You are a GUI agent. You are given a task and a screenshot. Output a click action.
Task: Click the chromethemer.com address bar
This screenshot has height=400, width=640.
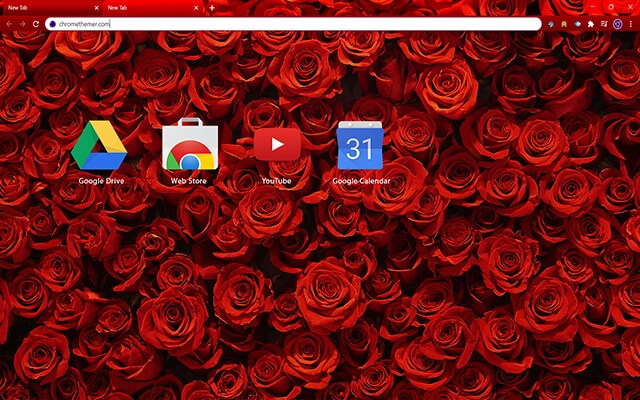(x=293, y=24)
